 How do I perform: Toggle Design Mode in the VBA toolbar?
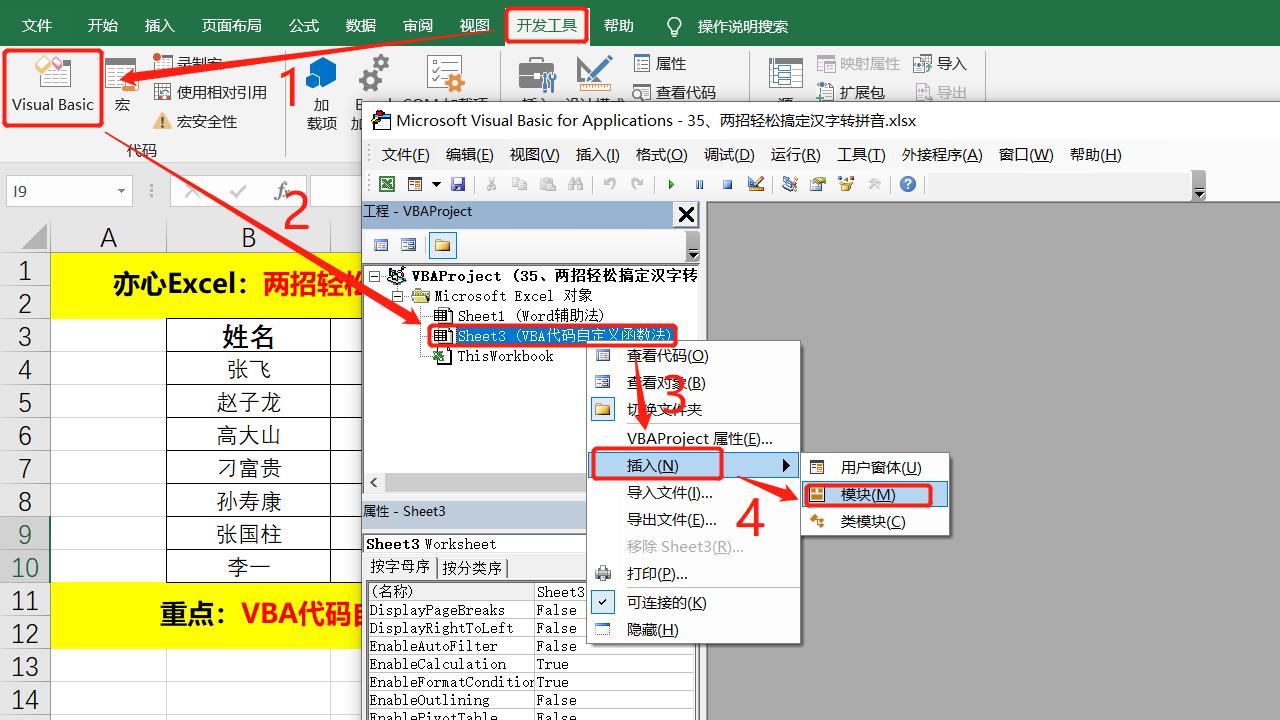(753, 184)
